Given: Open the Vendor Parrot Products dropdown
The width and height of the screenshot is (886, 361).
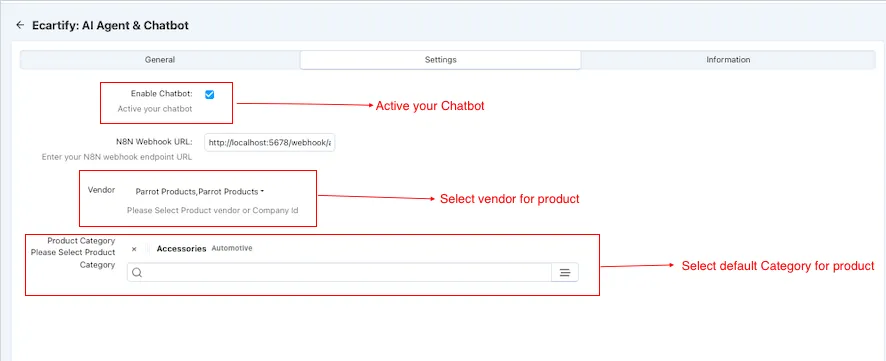Looking at the screenshot, I should 200,192.
